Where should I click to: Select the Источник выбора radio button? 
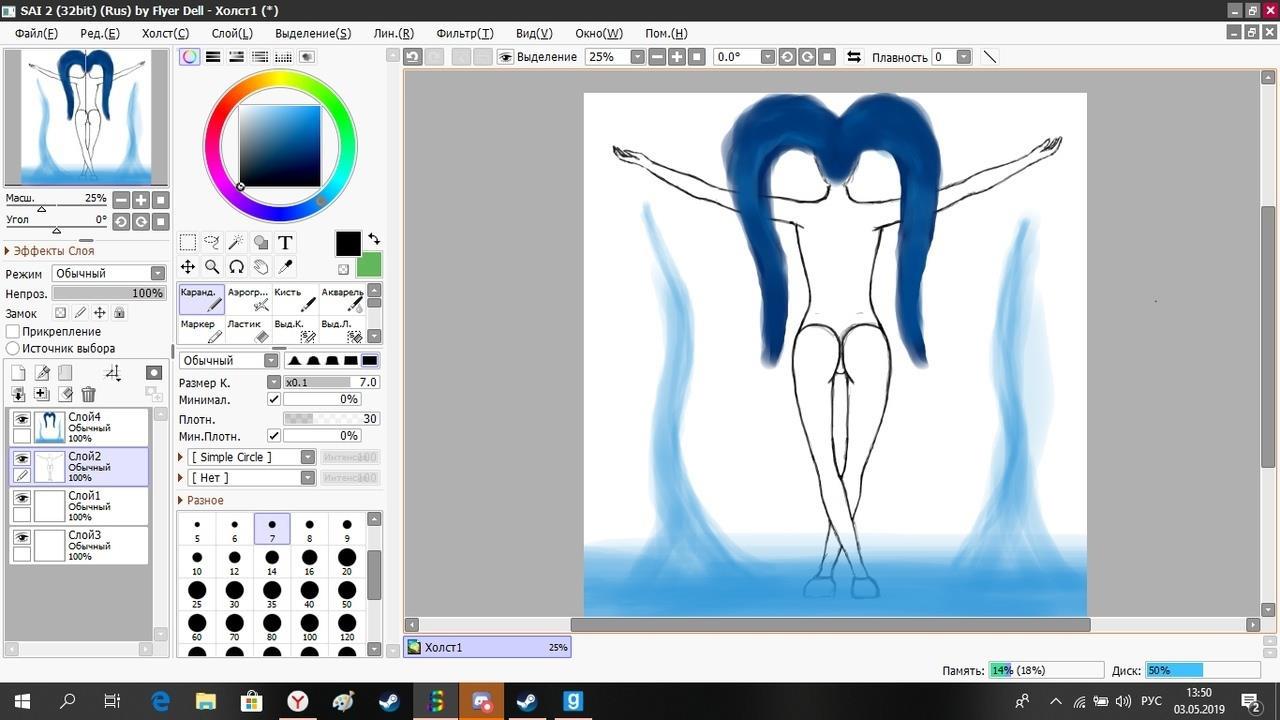pos(13,348)
